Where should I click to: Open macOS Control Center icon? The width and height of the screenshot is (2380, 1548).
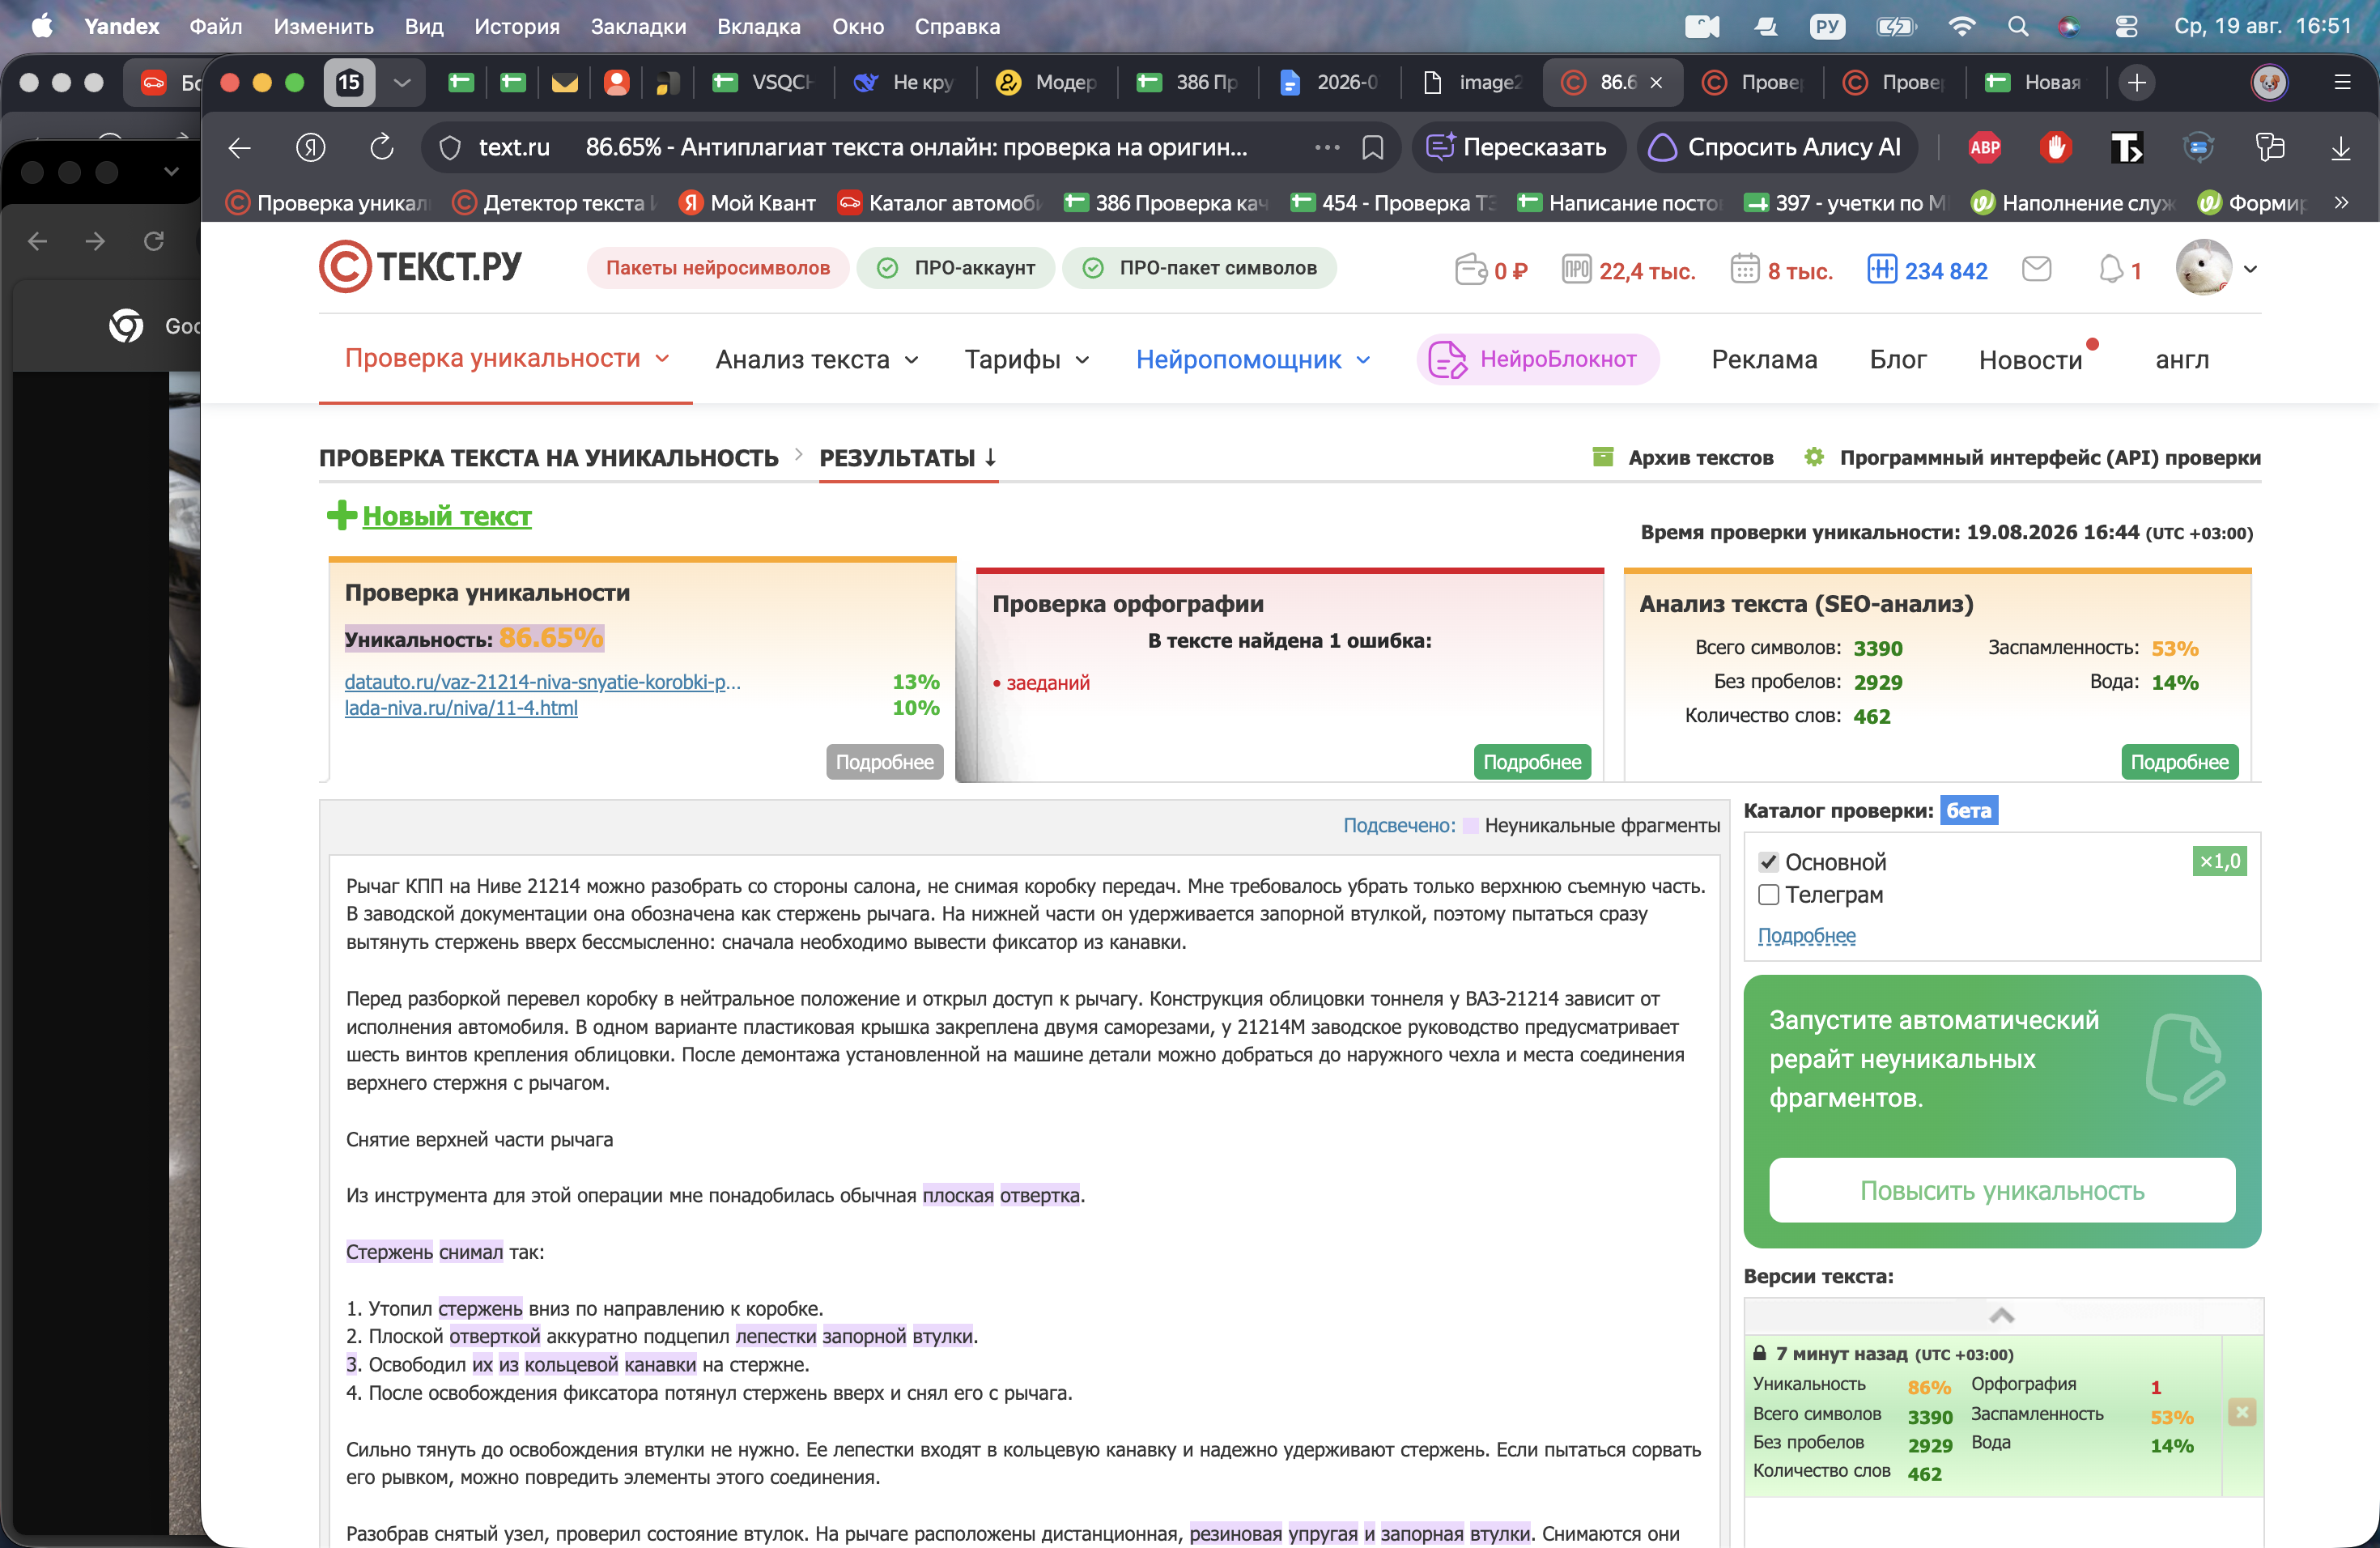point(2126,26)
